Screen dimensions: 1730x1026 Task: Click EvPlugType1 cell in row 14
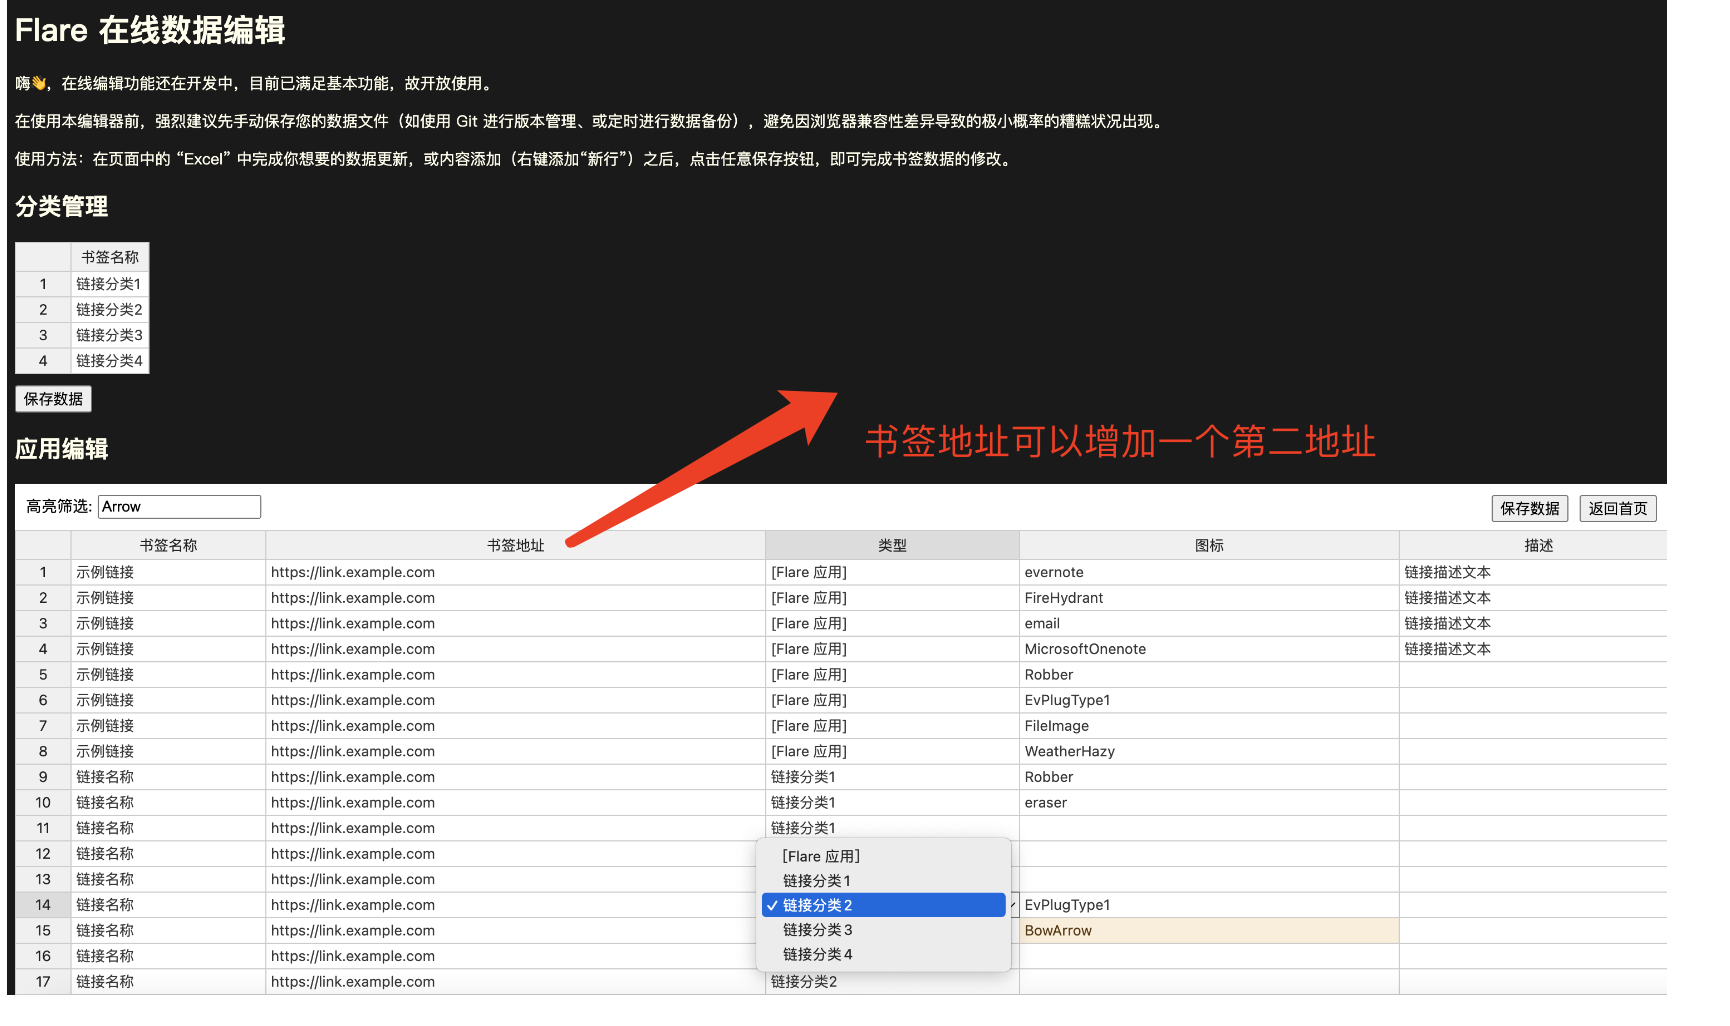(x=1209, y=905)
